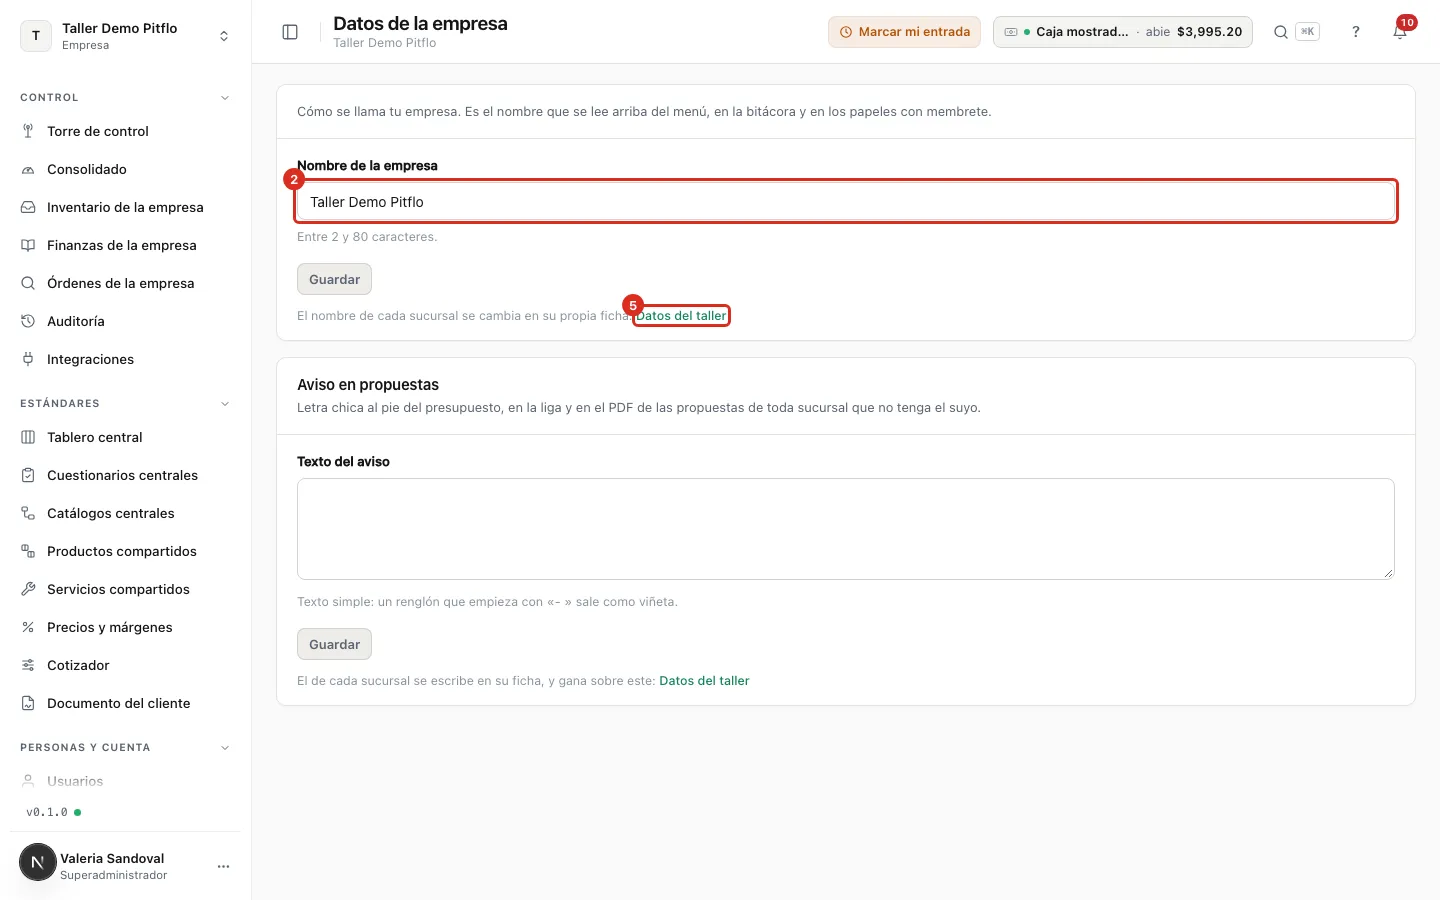Follow Datos del taller link under aviso
This screenshot has width=1440, height=900.
(x=704, y=681)
